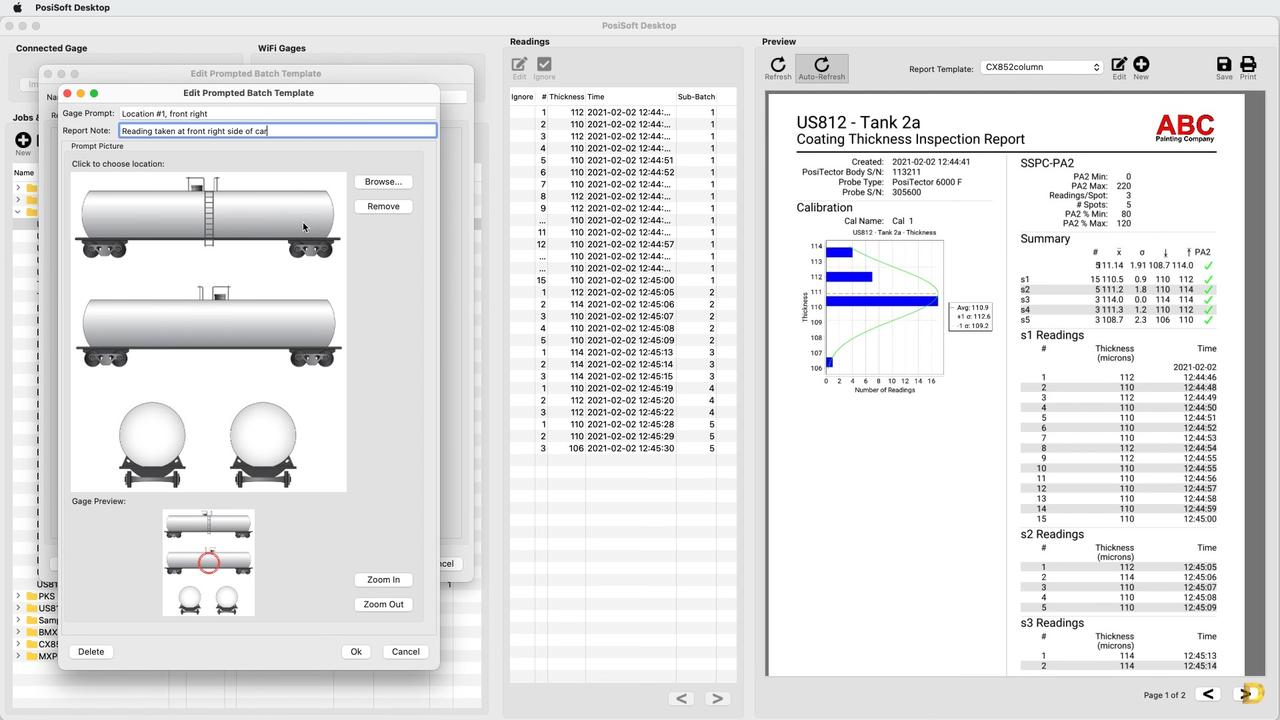The height and width of the screenshot is (720, 1280).
Task: Click inside the Gage Prompt field
Action: [277, 114]
